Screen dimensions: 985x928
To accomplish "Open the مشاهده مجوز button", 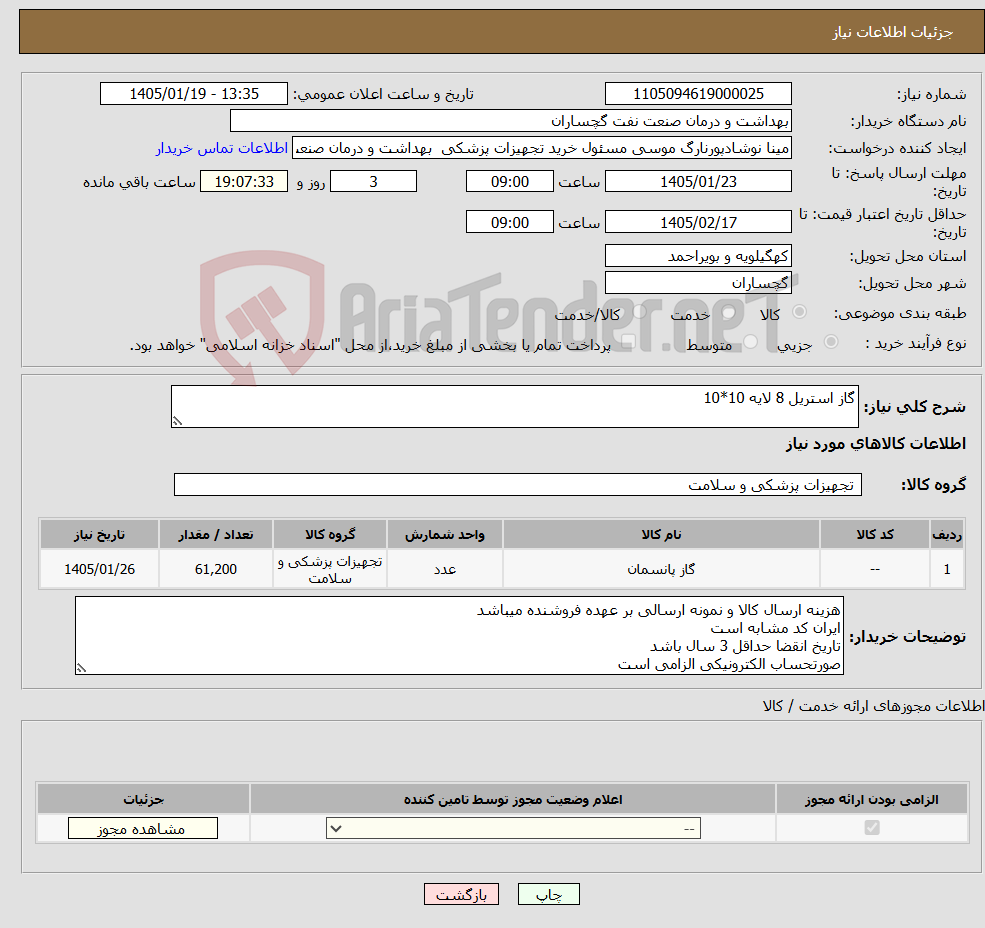I will [143, 828].
